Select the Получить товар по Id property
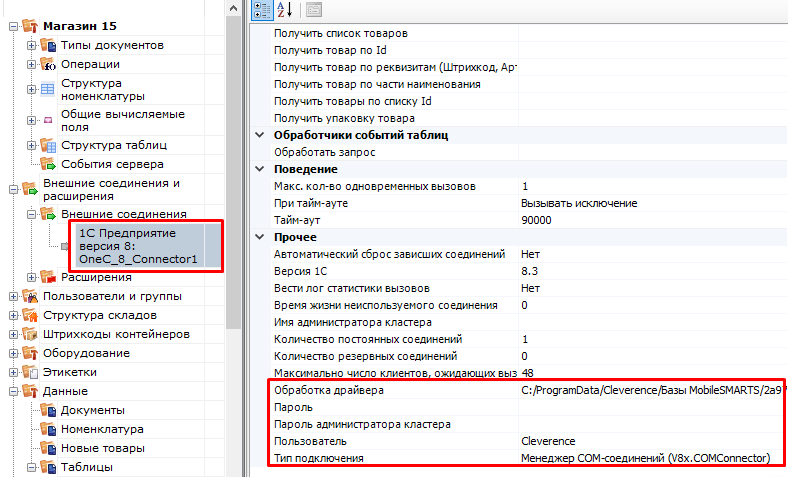Viewport: 788px width, 477px height. pyautogui.click(x=330, y=50)
